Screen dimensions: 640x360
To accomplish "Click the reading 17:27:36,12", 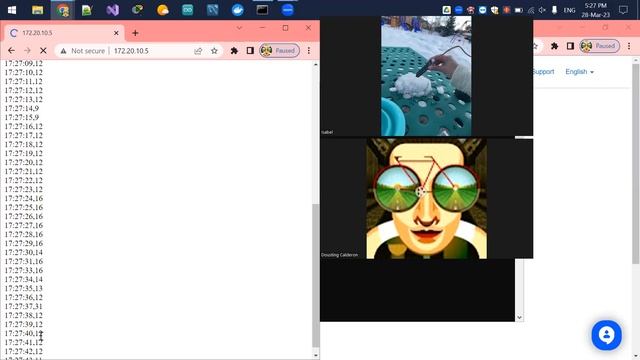I will (23, 298).
